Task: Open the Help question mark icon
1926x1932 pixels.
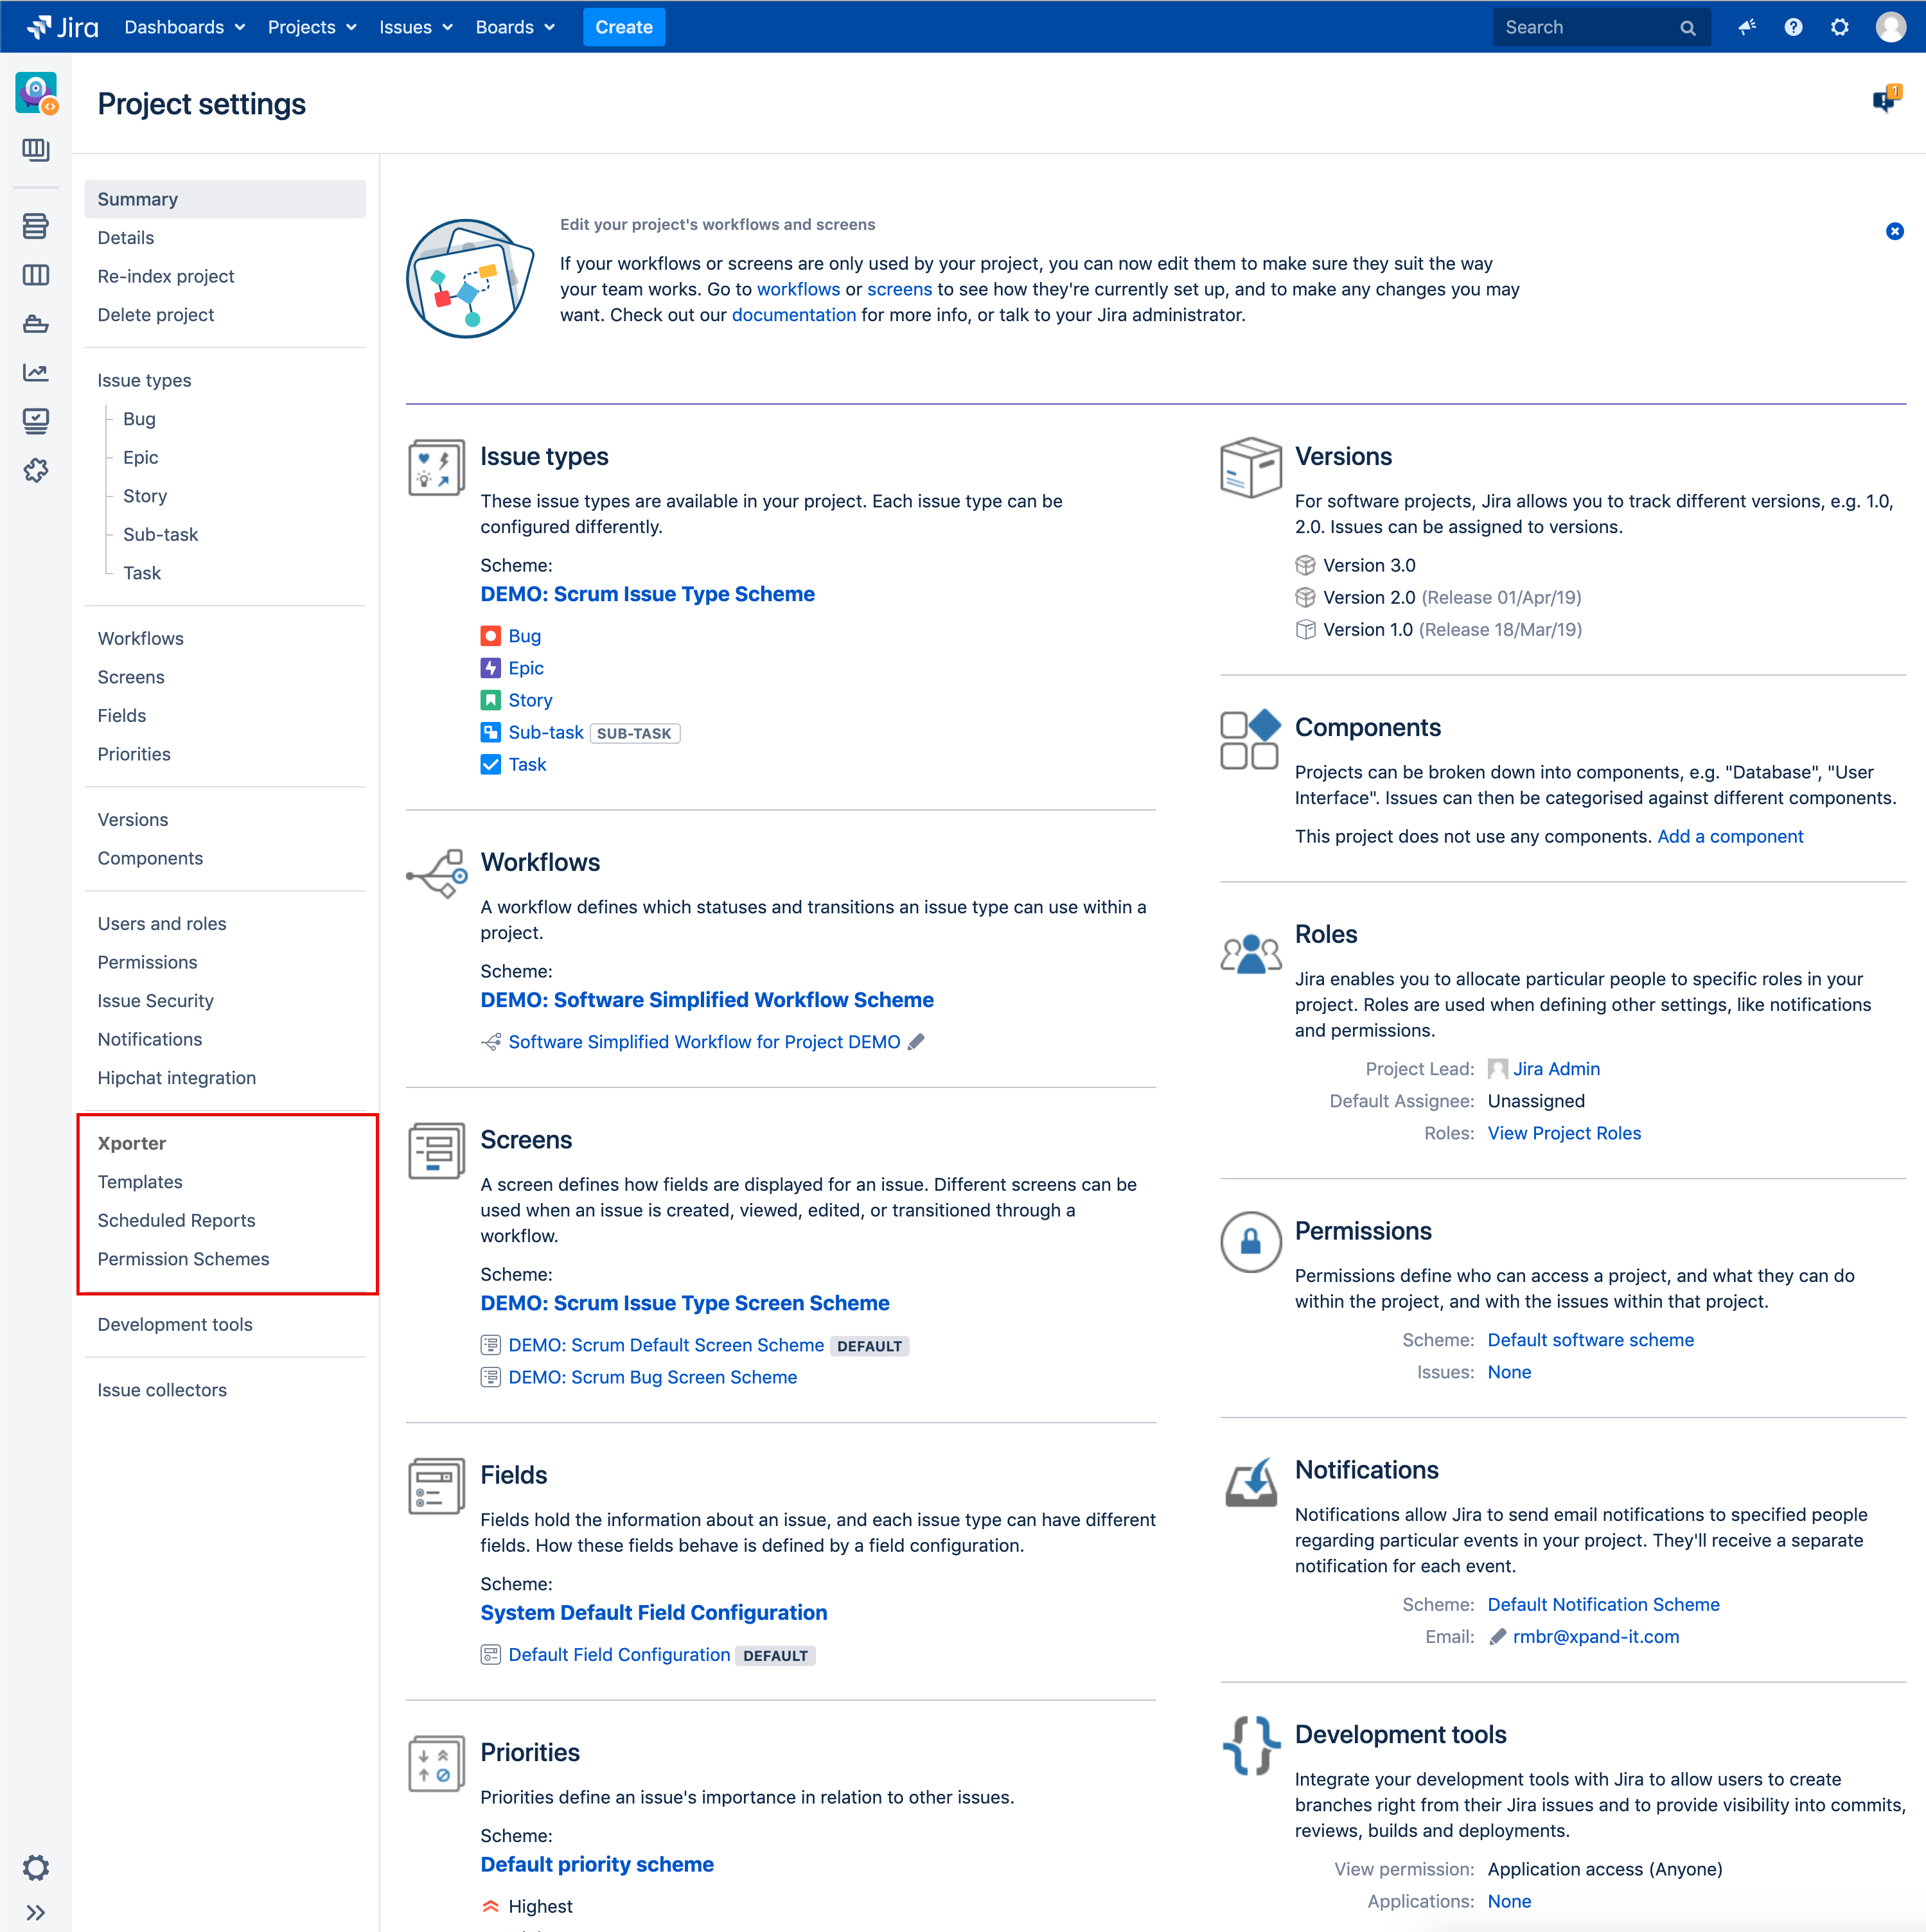Action: click(1793, 27)
